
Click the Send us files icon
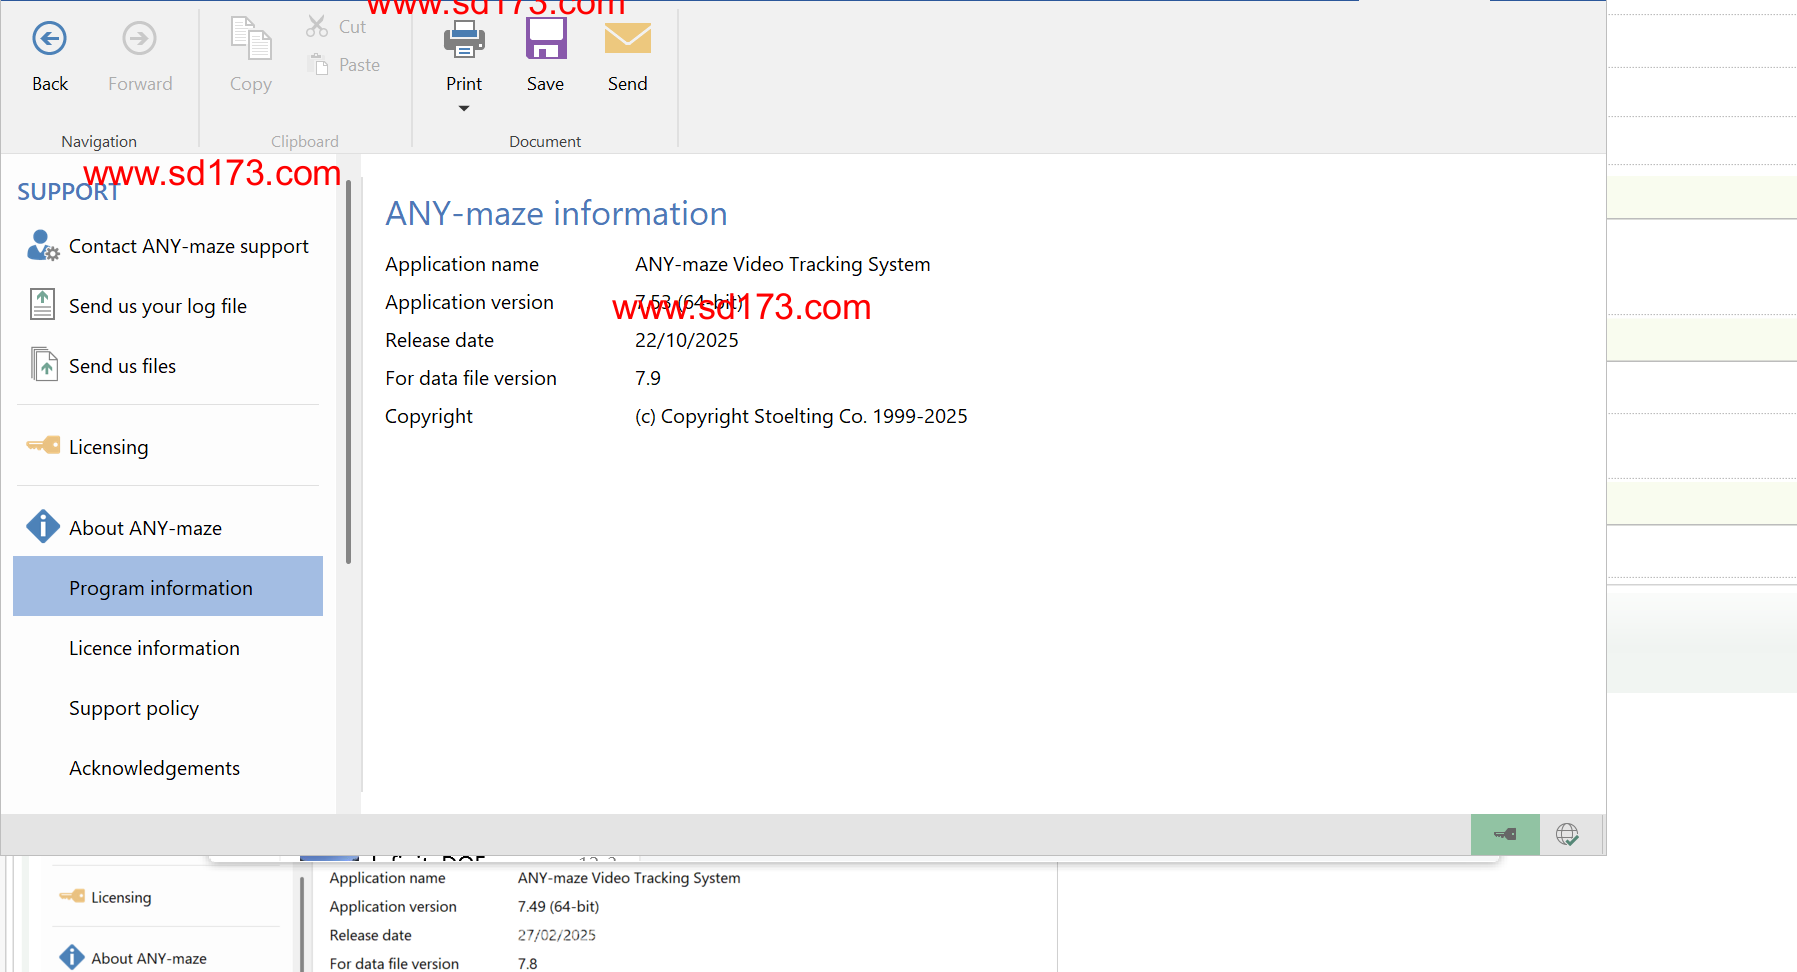(x=44, y=365)
